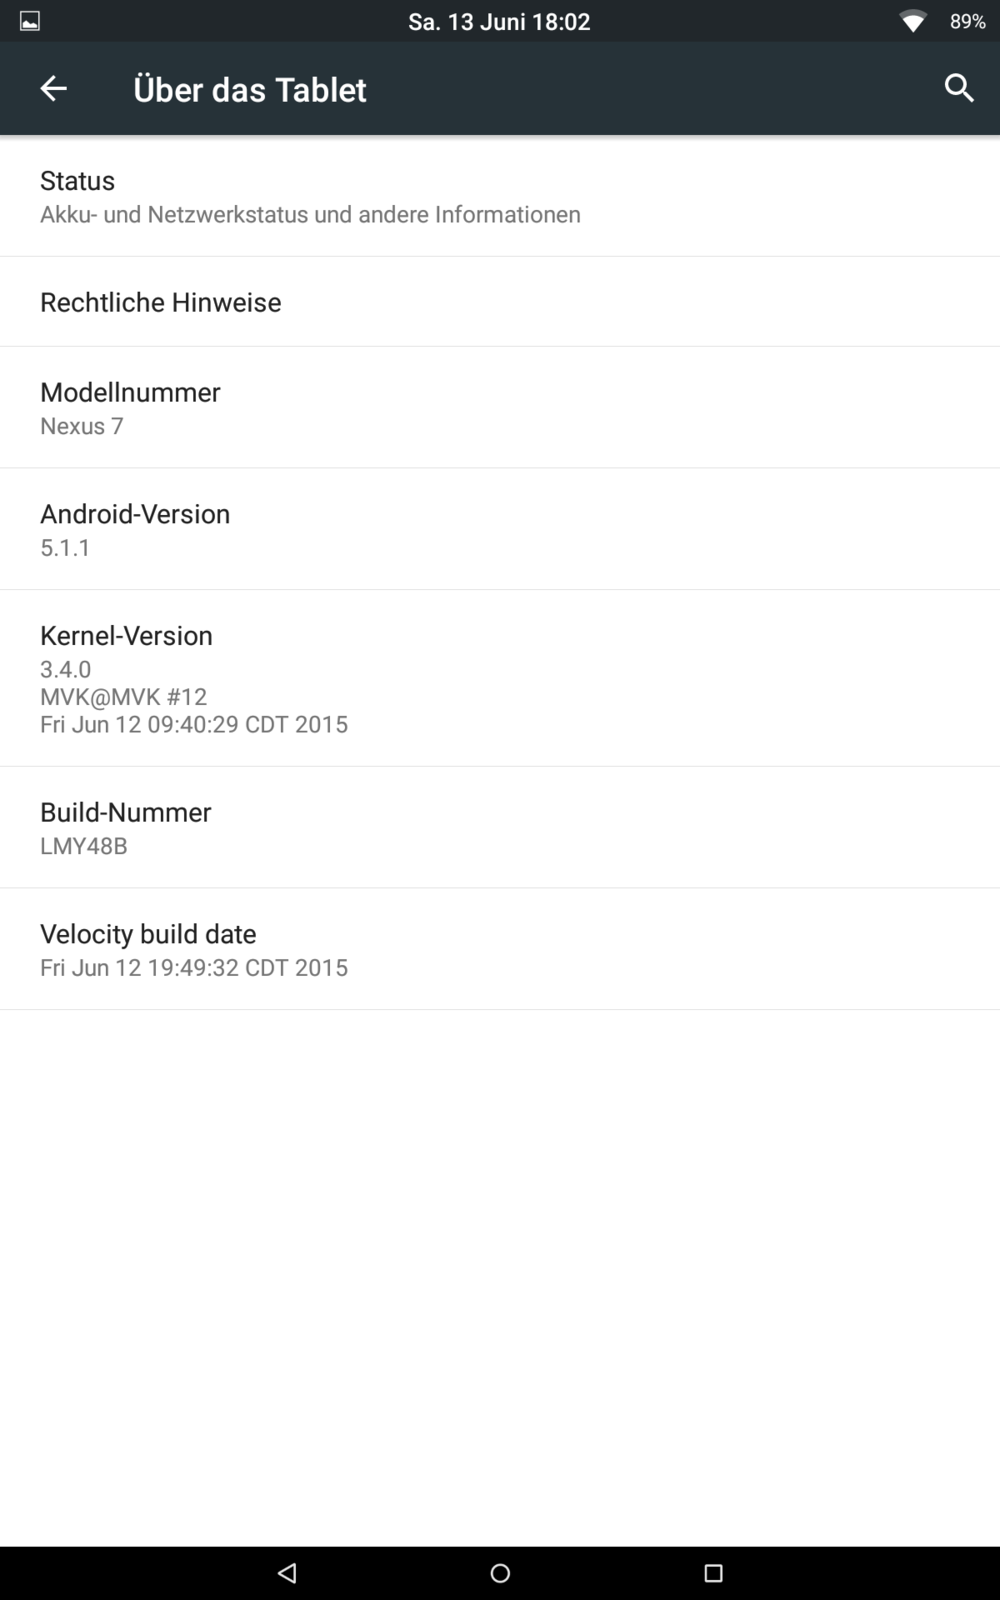The image size is (1000, 1600).
Task: Tap the date and time in status bar
Action: tap(499, 21)
